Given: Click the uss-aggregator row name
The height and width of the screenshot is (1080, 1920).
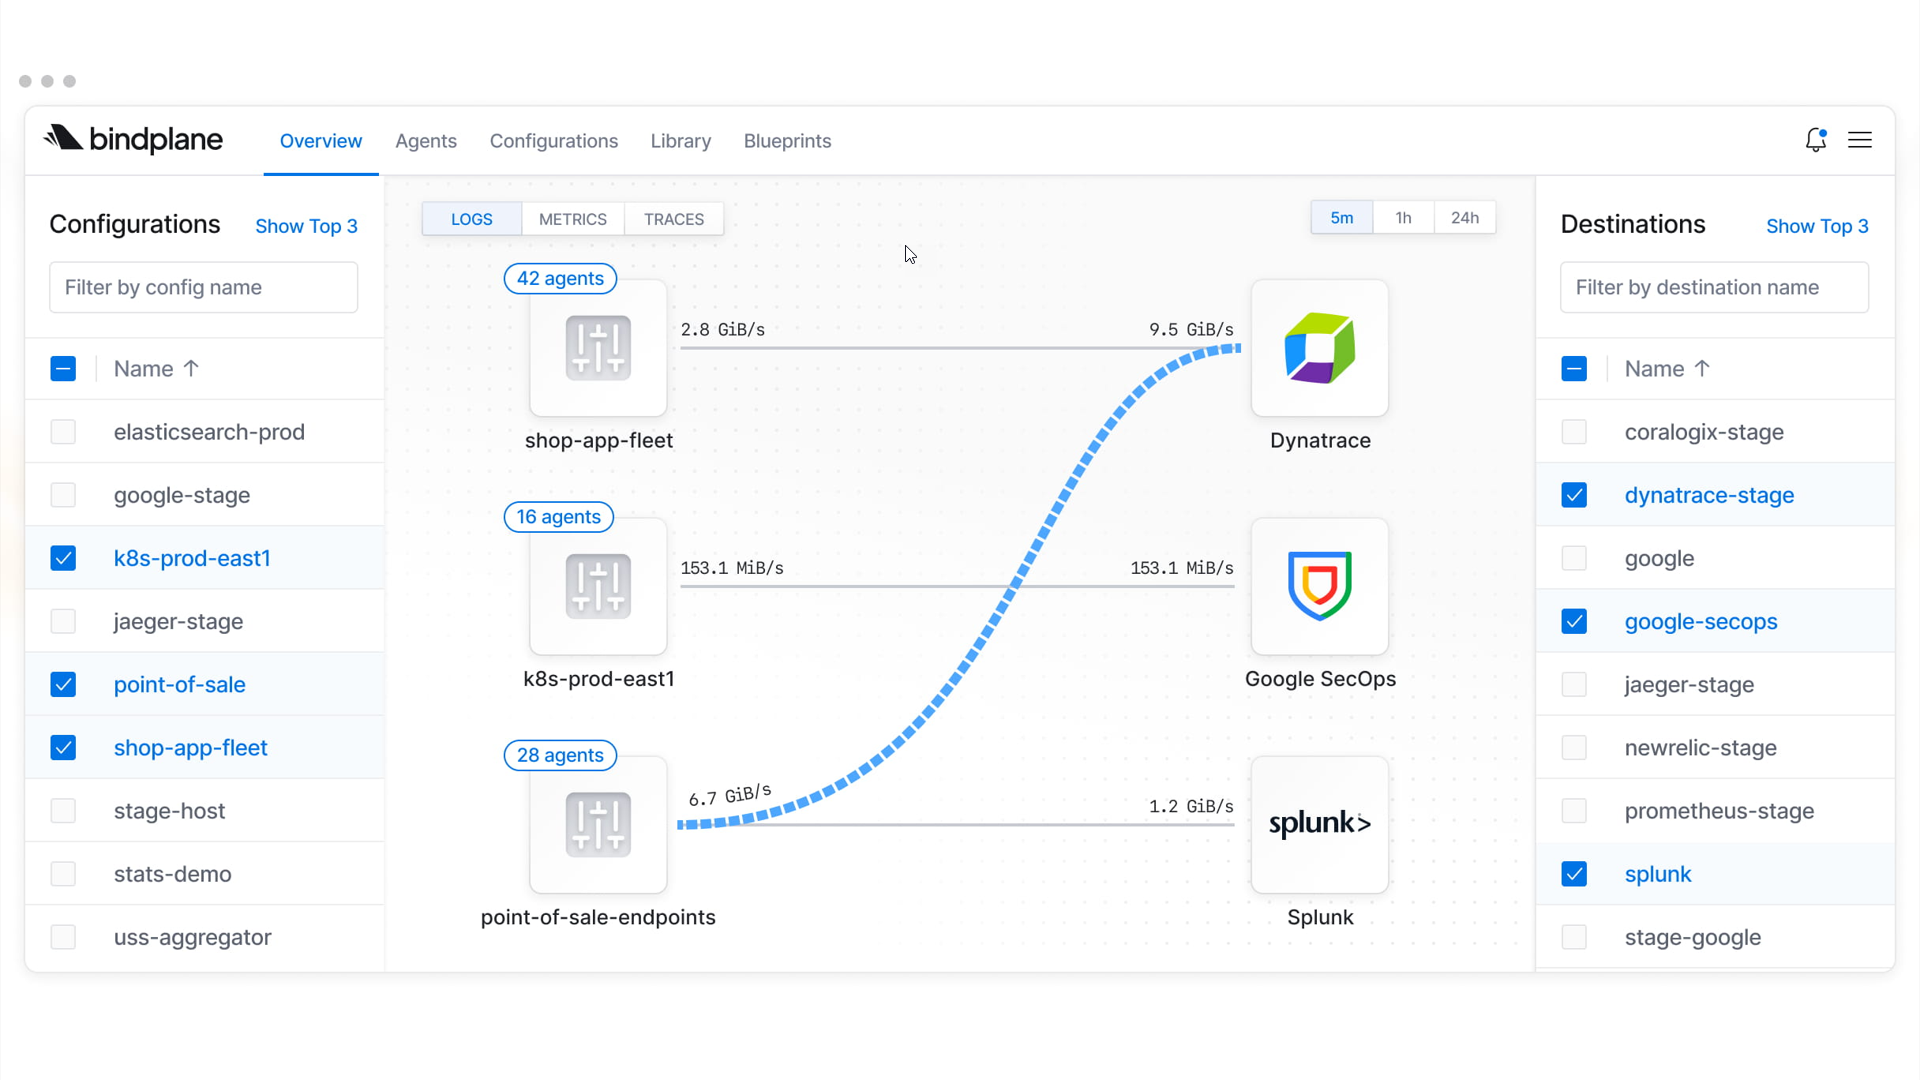Looking at the screenshot, I should click(193, 937).
